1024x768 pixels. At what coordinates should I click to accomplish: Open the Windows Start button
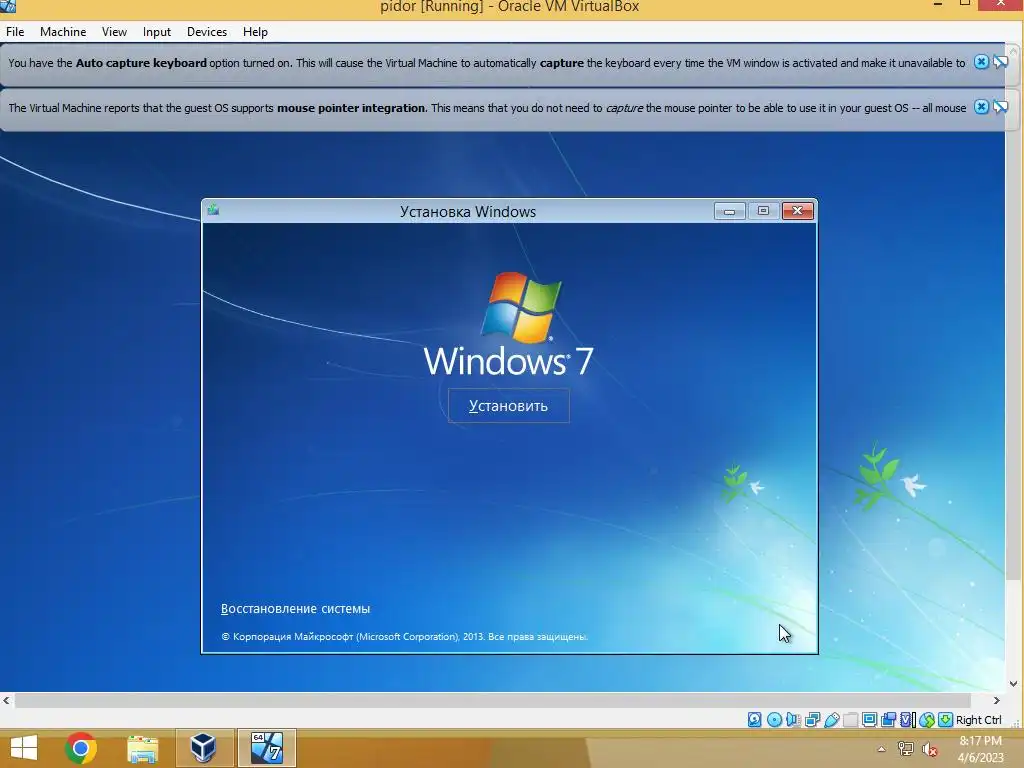[24, 748]
